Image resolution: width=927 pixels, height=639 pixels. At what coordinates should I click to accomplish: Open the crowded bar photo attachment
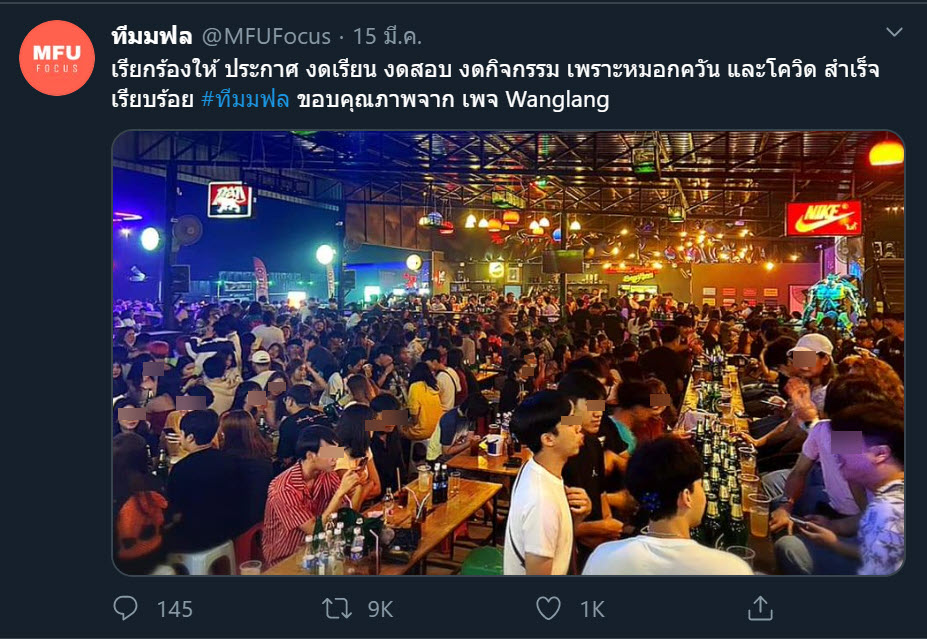tap(508, 353)
